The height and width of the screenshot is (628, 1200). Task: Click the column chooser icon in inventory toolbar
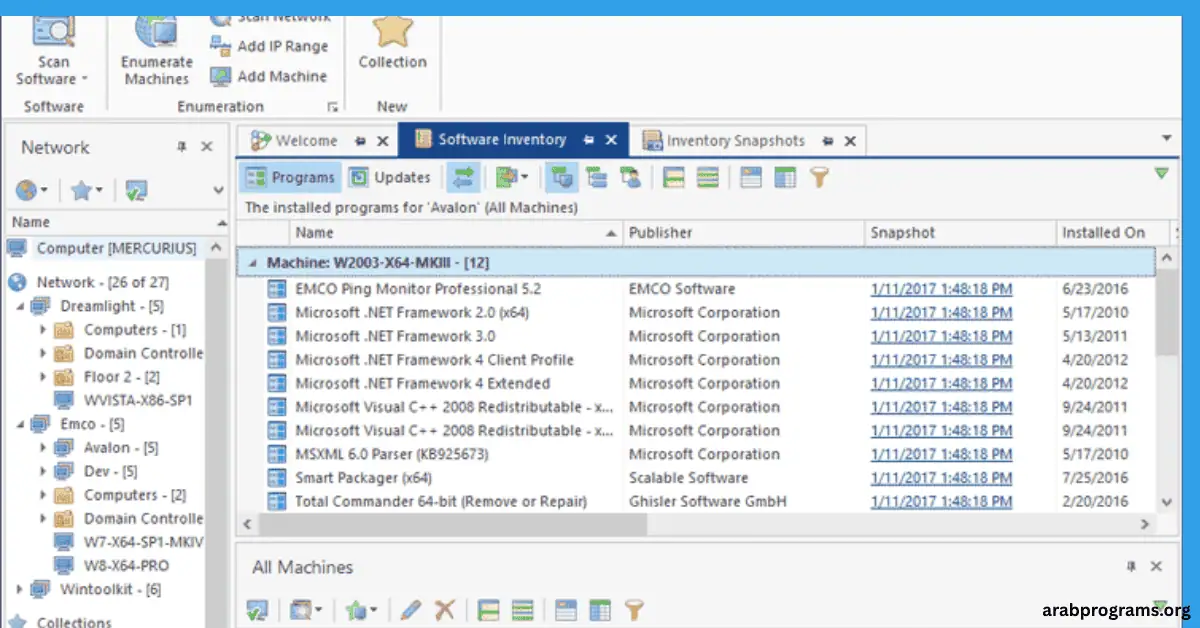click(x=785, y=178)
